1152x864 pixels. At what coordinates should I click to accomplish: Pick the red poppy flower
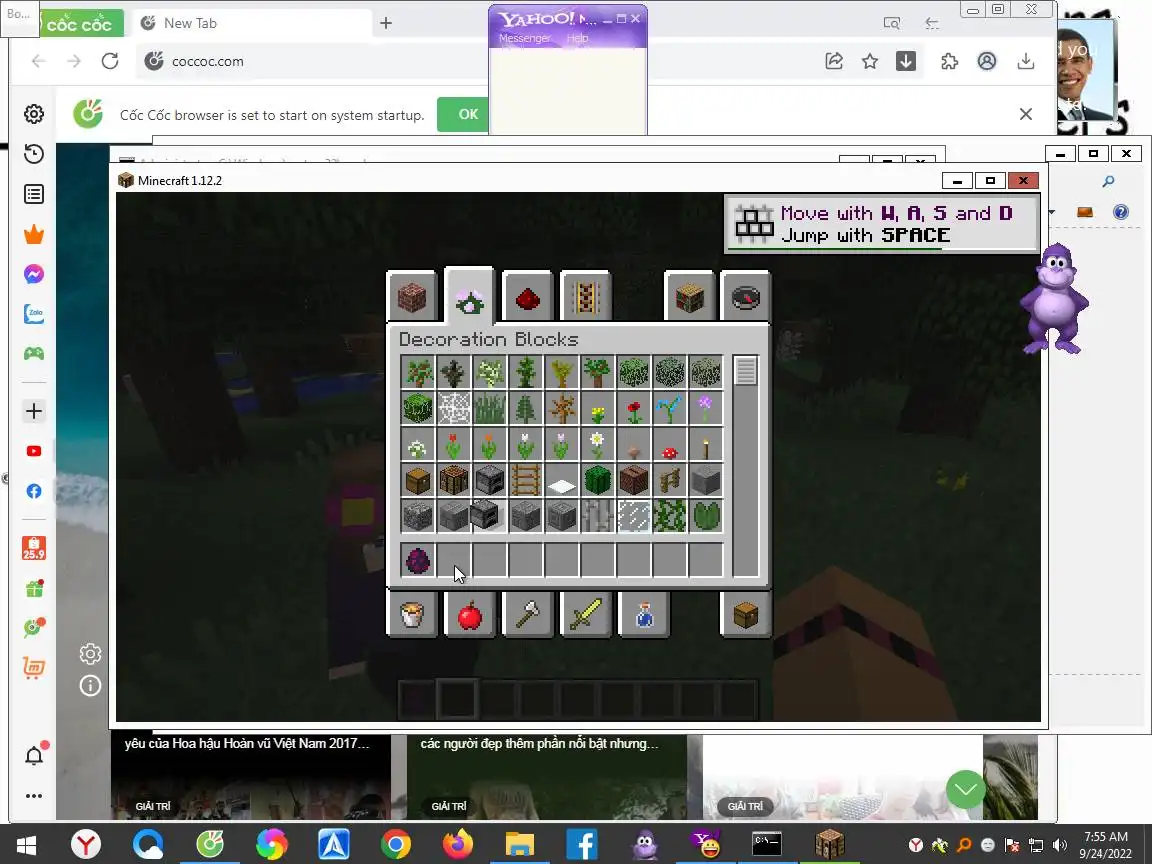tap(634, 408)
